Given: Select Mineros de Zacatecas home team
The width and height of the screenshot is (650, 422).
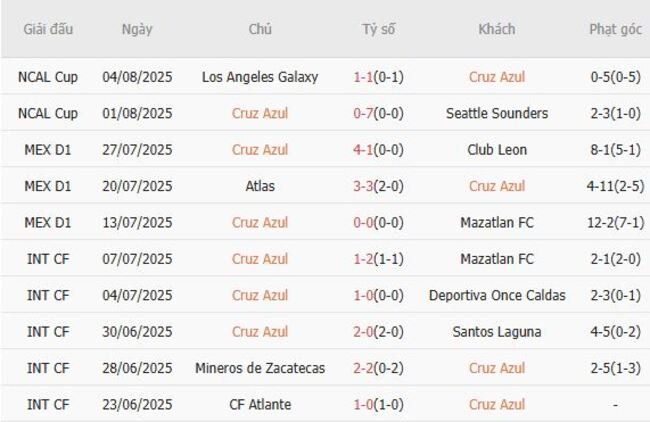Looking at the screenshot, I should (260, 368).
